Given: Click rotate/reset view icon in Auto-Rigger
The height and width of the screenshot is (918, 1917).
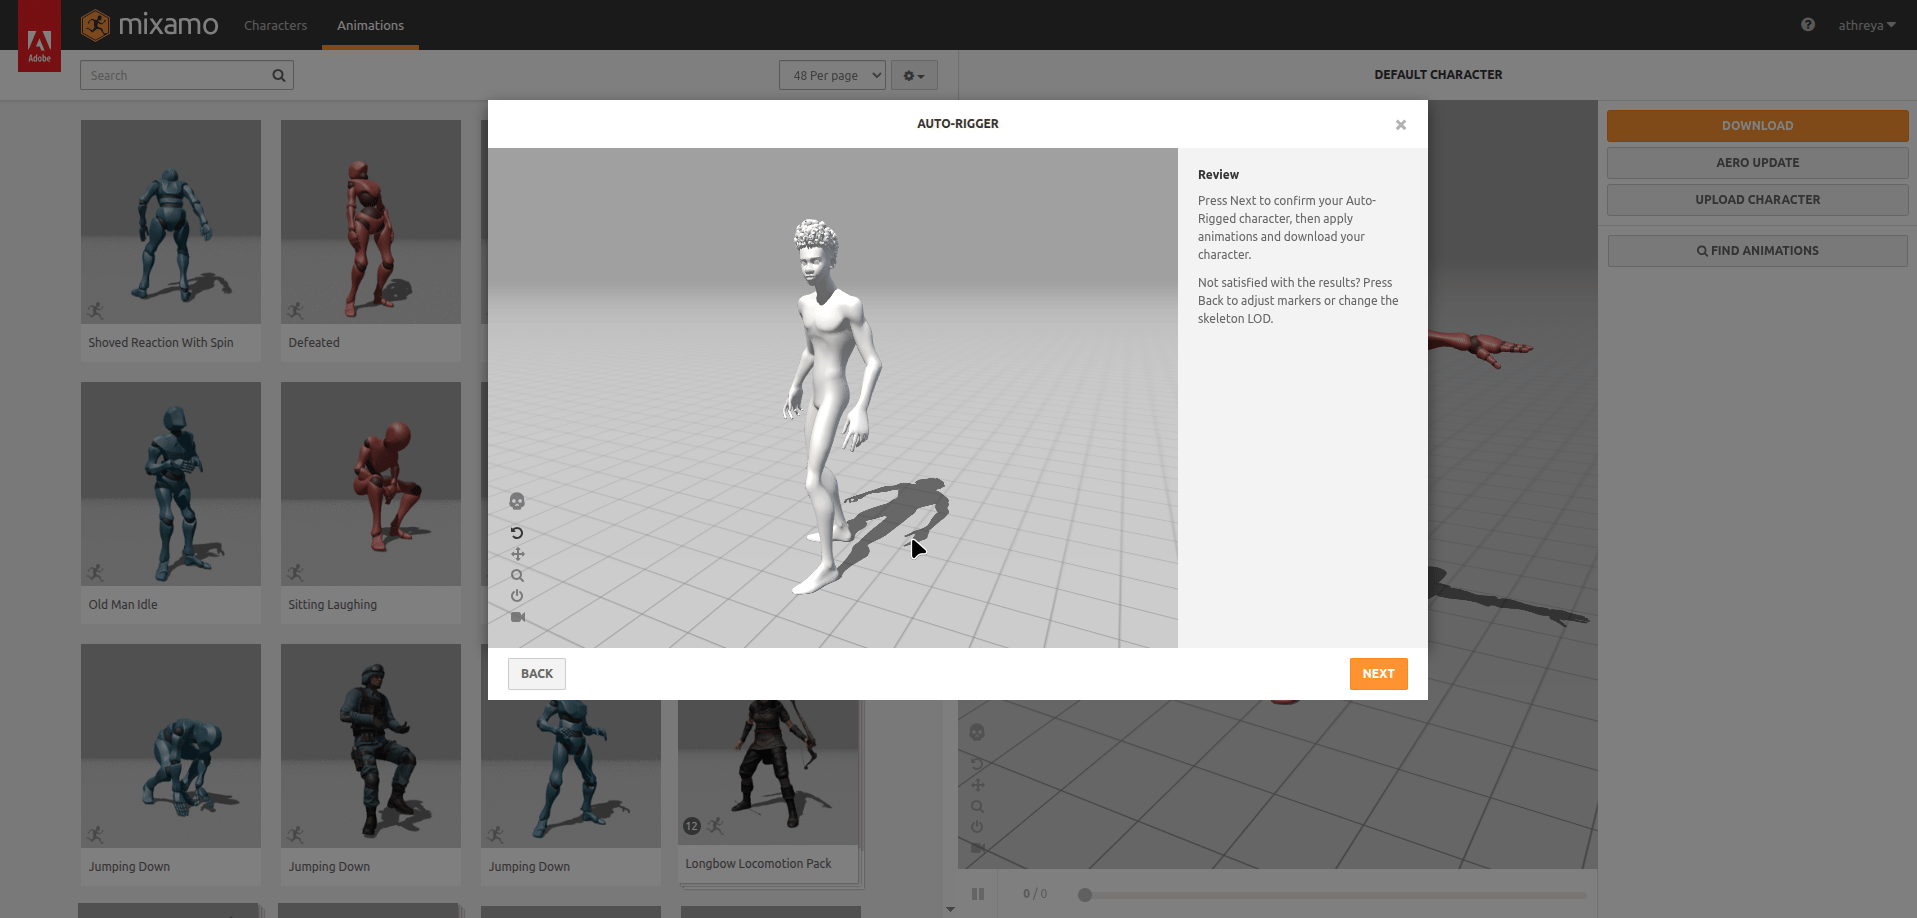Looking at the screenshot, I should click(x=517, y=533).
